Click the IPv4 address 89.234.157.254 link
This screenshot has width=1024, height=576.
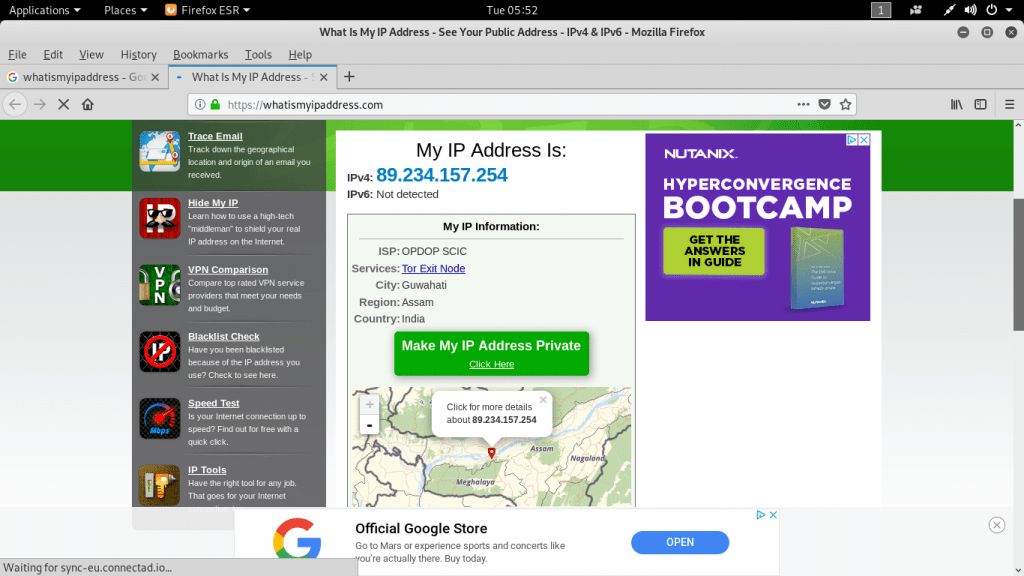[x=441, y=175]
